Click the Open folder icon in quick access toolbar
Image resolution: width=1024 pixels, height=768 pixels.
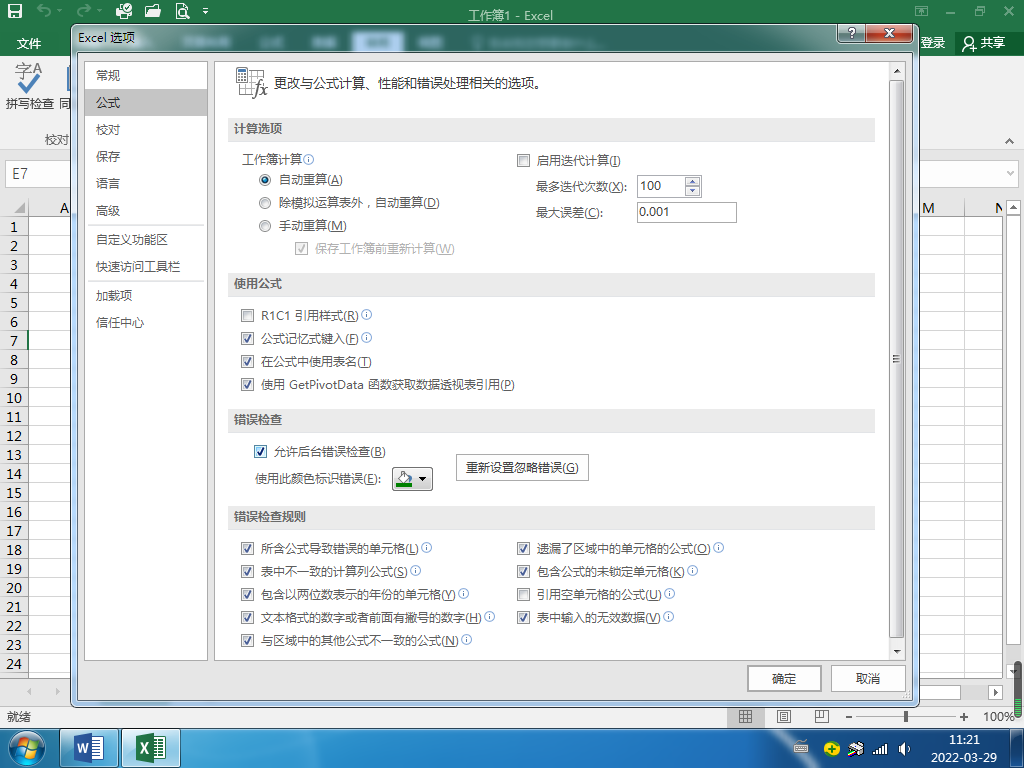(153, 11)
